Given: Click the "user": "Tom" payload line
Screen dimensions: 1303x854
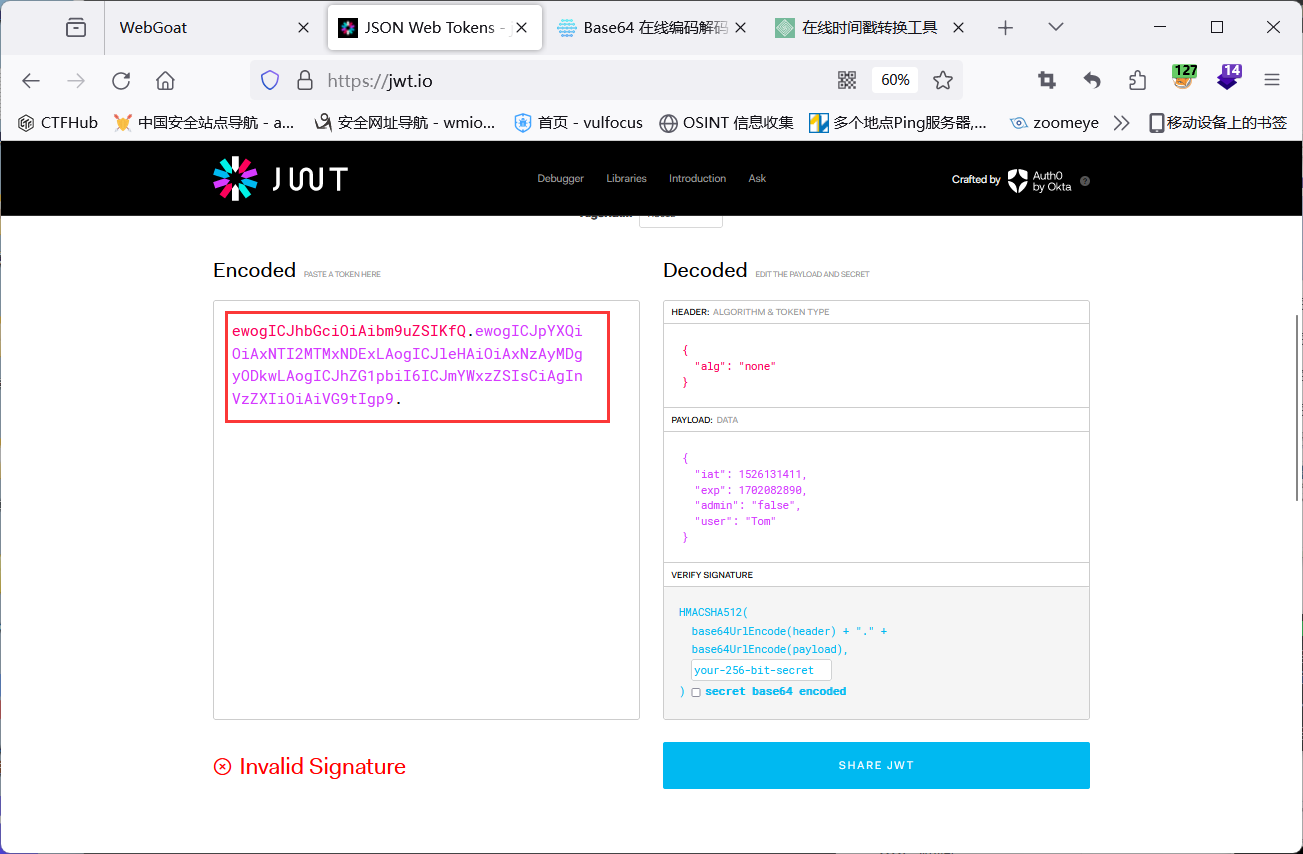Looking at the screenshot, I should pyautogui.click(x=735, y=521).
